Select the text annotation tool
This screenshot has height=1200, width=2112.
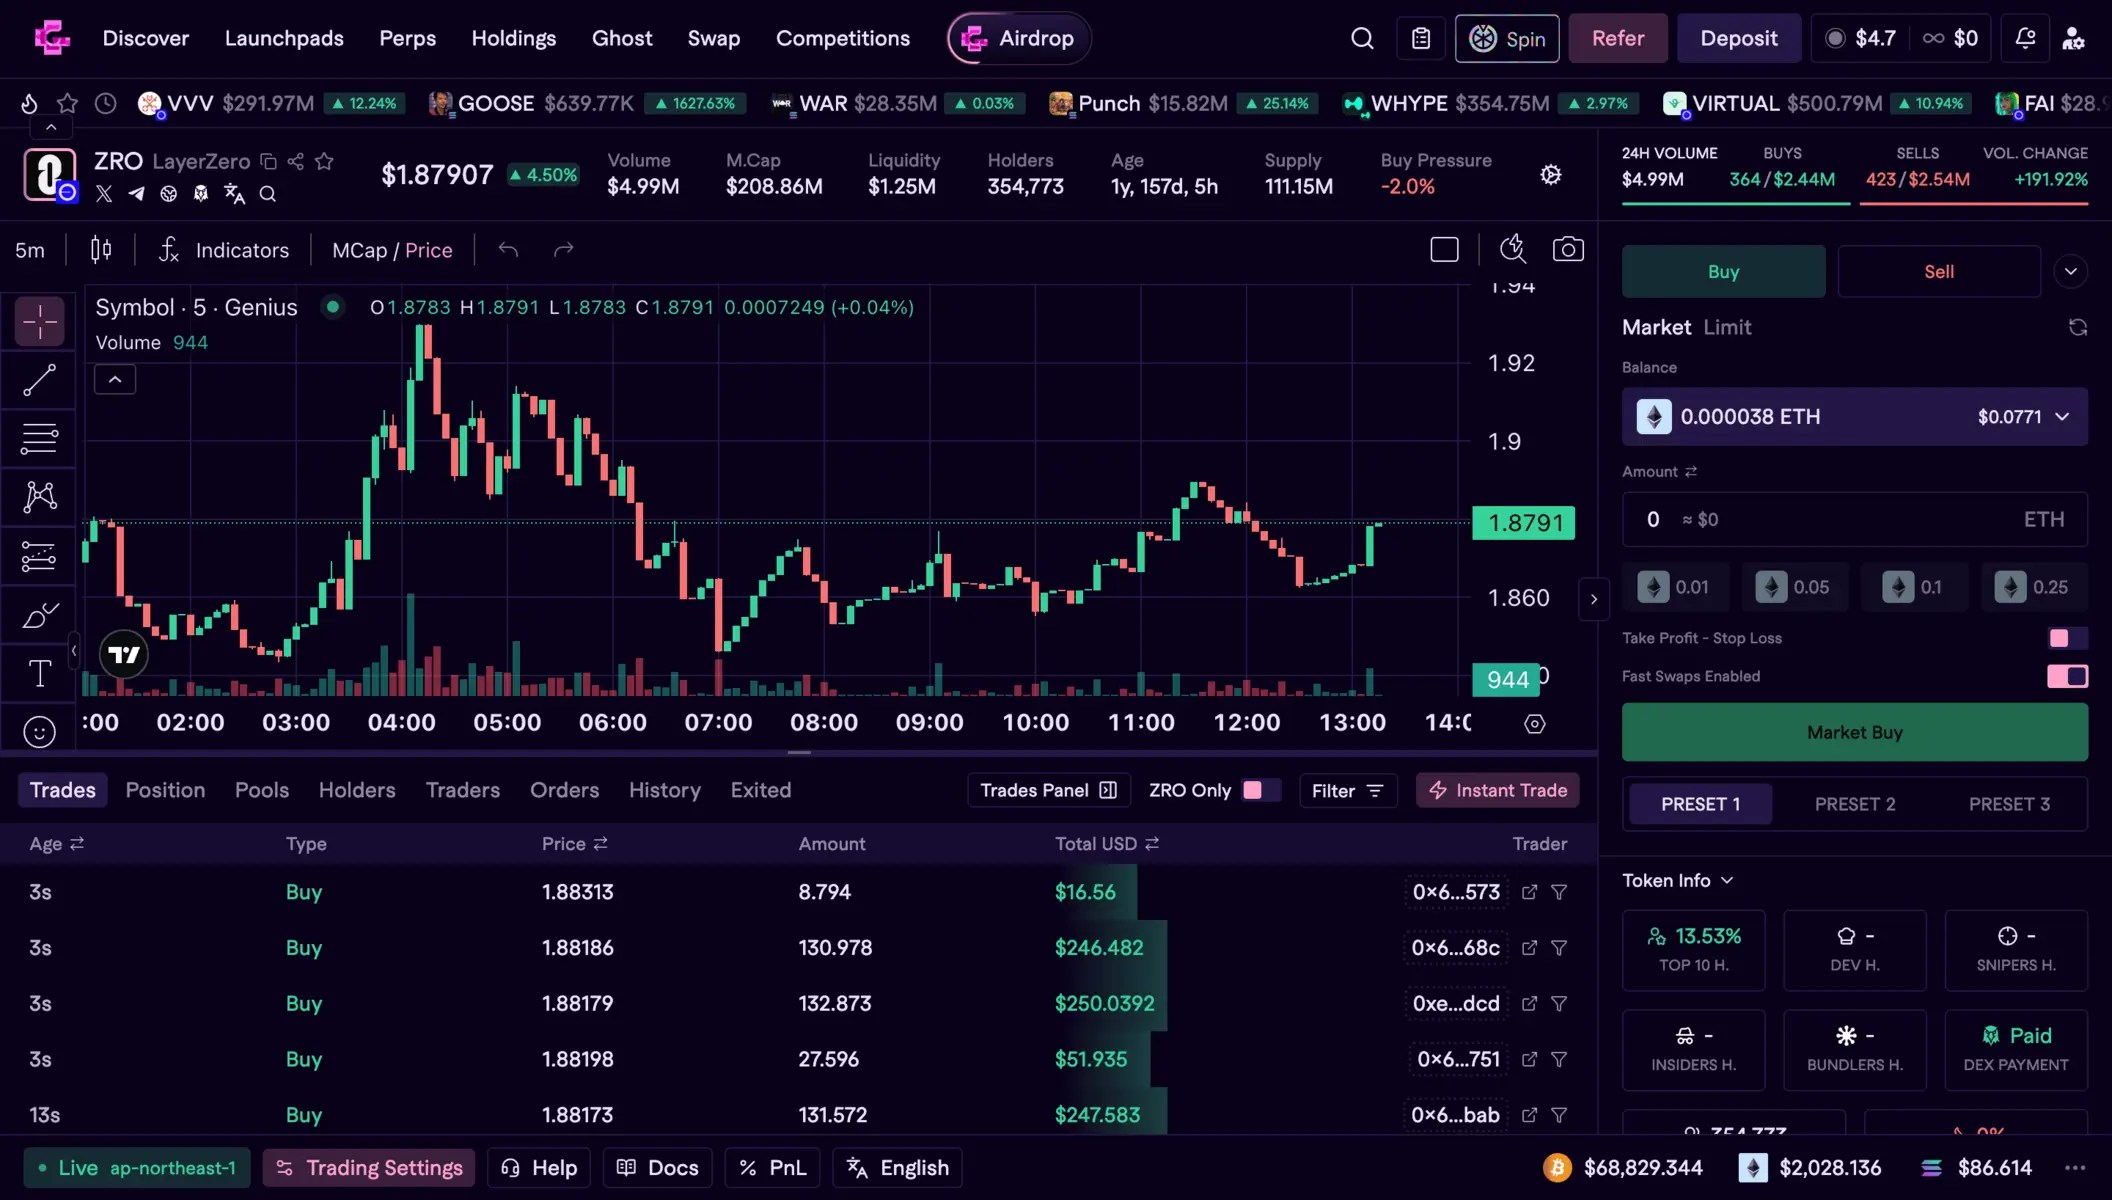pos(40,674)
